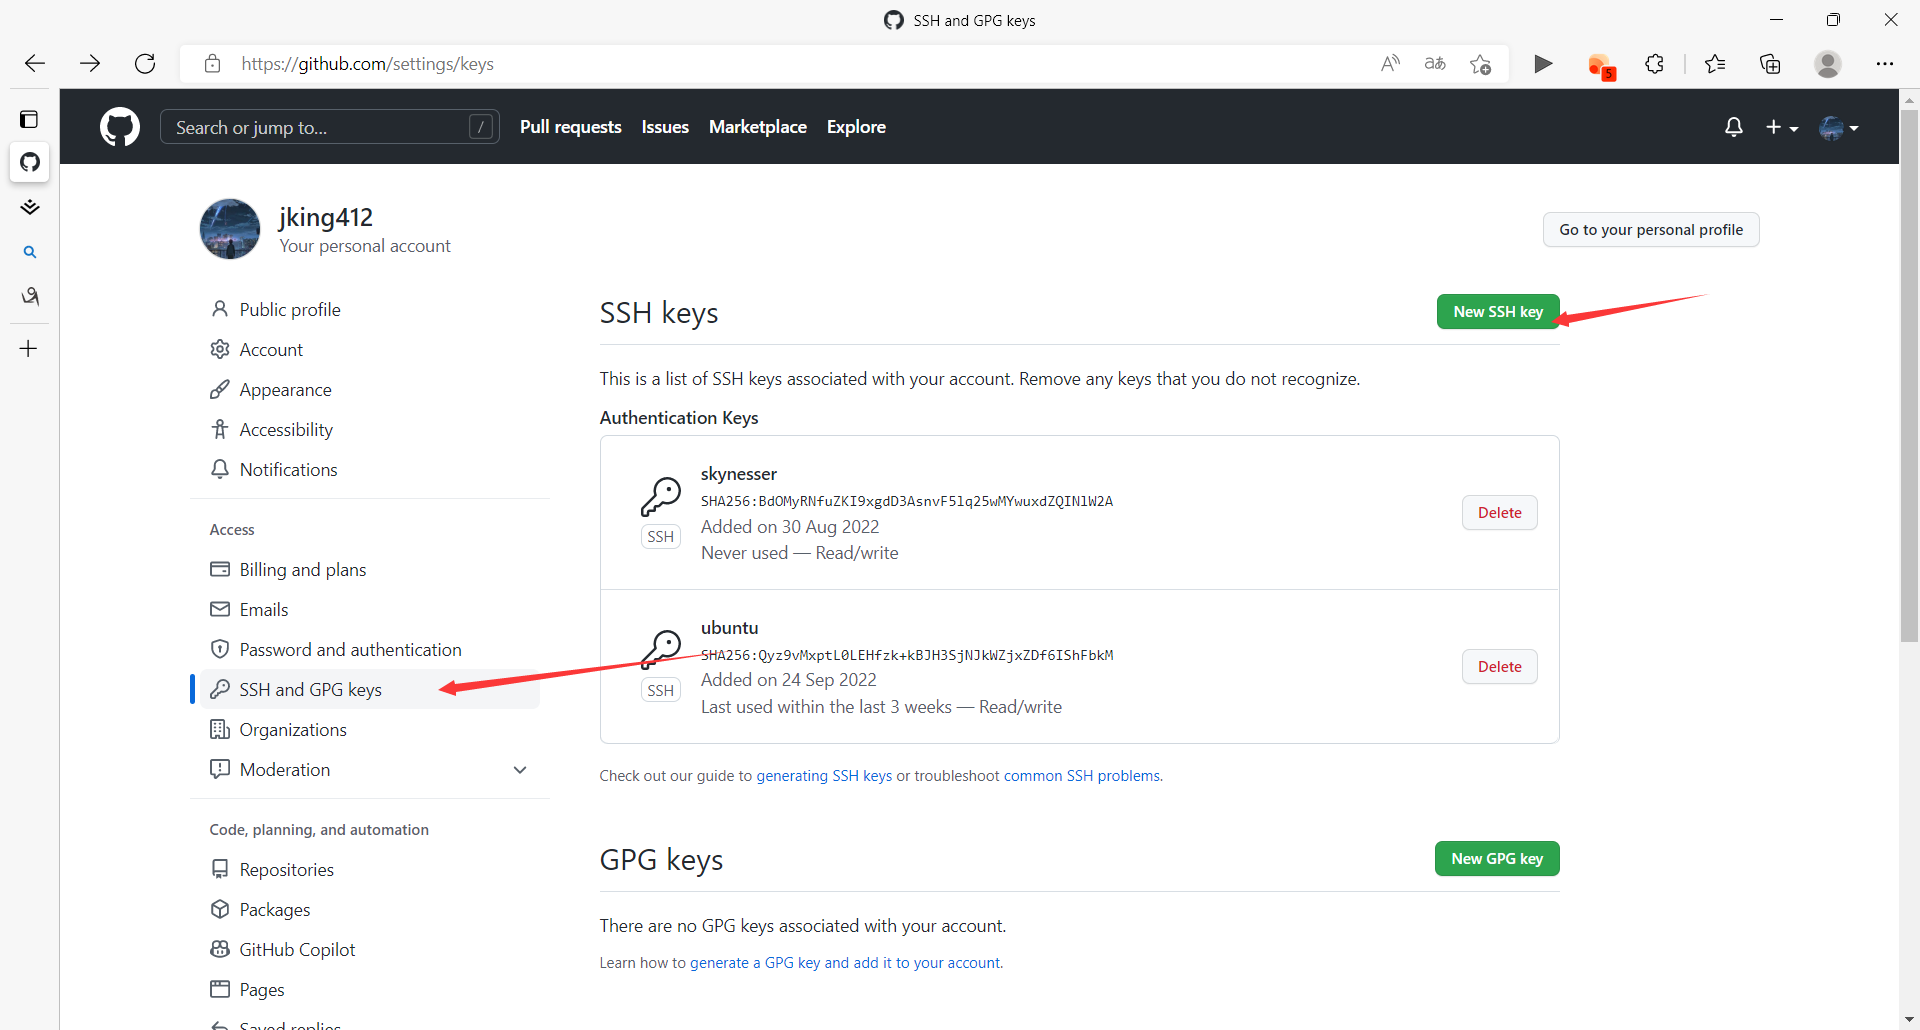Viewport: 1920px width, 1030px height.
Task: Click the GitHub Octocat logo in header
Action: (x=120, y=127)
